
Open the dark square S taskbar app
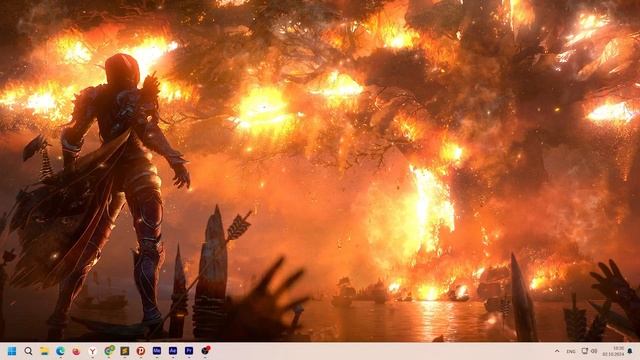(125, 351)
